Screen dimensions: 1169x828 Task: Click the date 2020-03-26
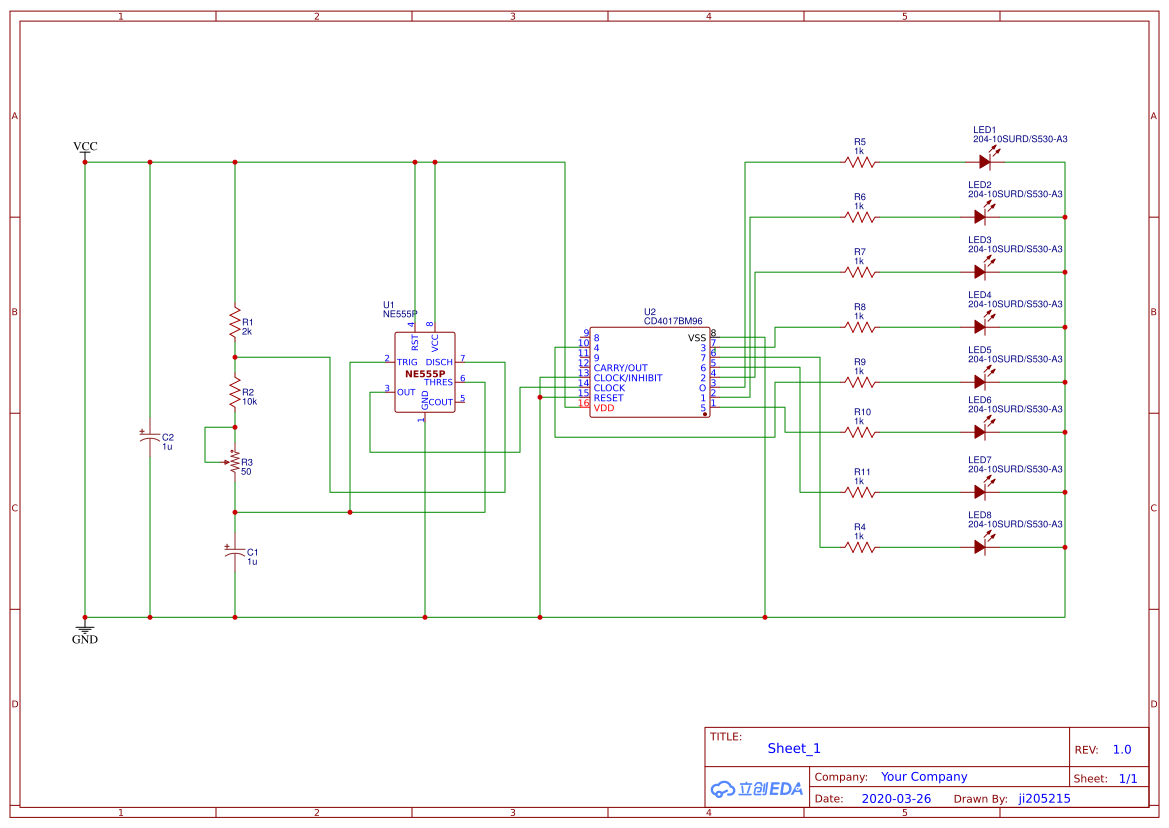895,798
